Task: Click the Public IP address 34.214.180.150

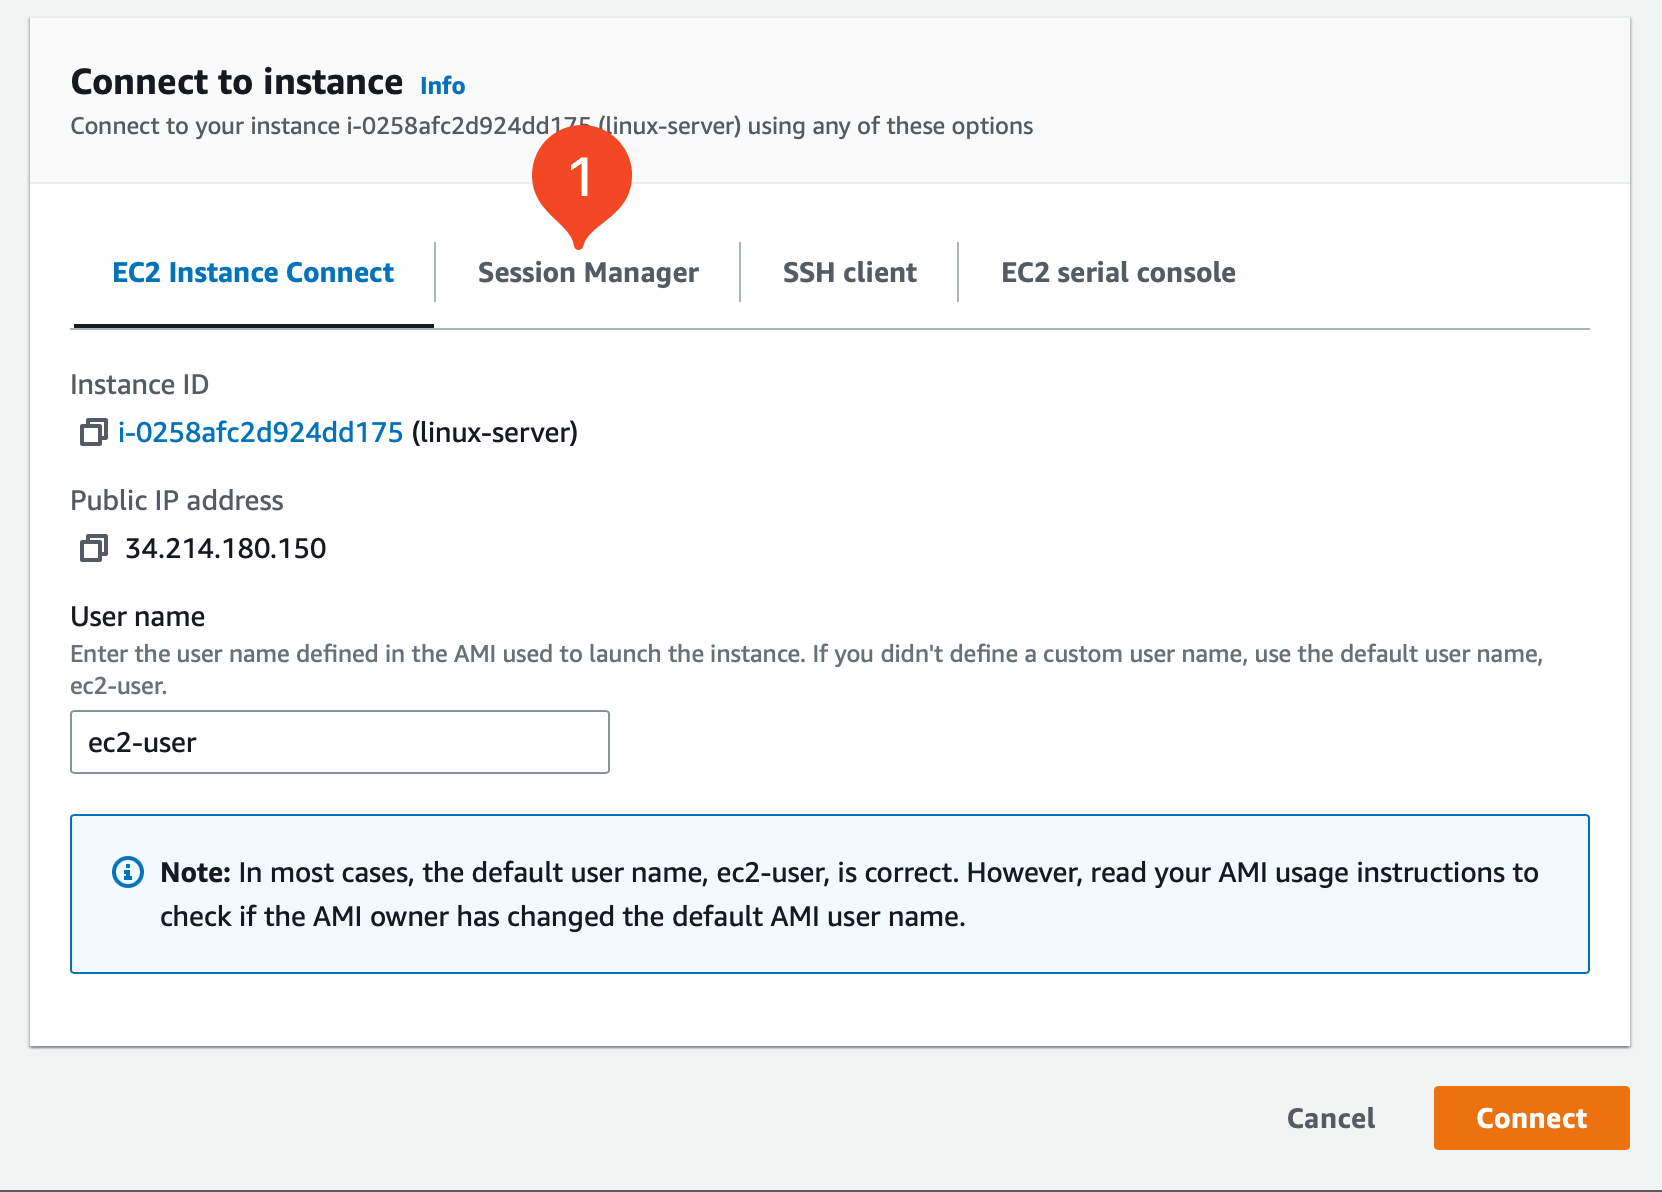Action: click(225, 548)
